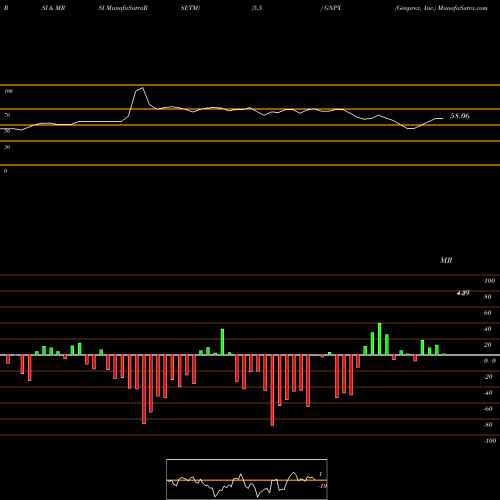Click the 4.39 value in MR panel

tap(463, 293)
